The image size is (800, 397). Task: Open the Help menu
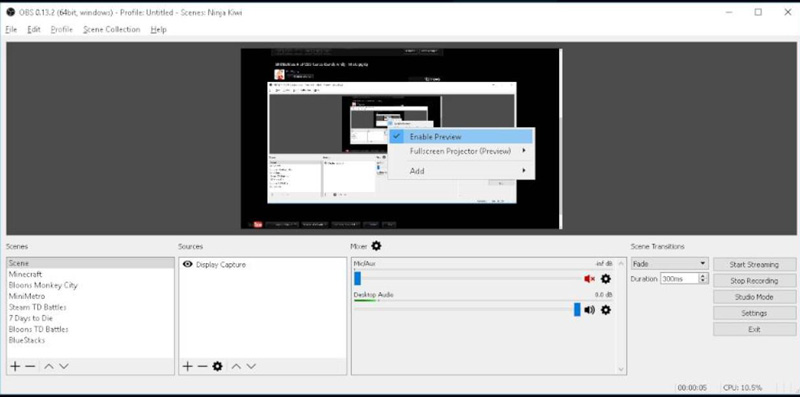coord(159,30)
